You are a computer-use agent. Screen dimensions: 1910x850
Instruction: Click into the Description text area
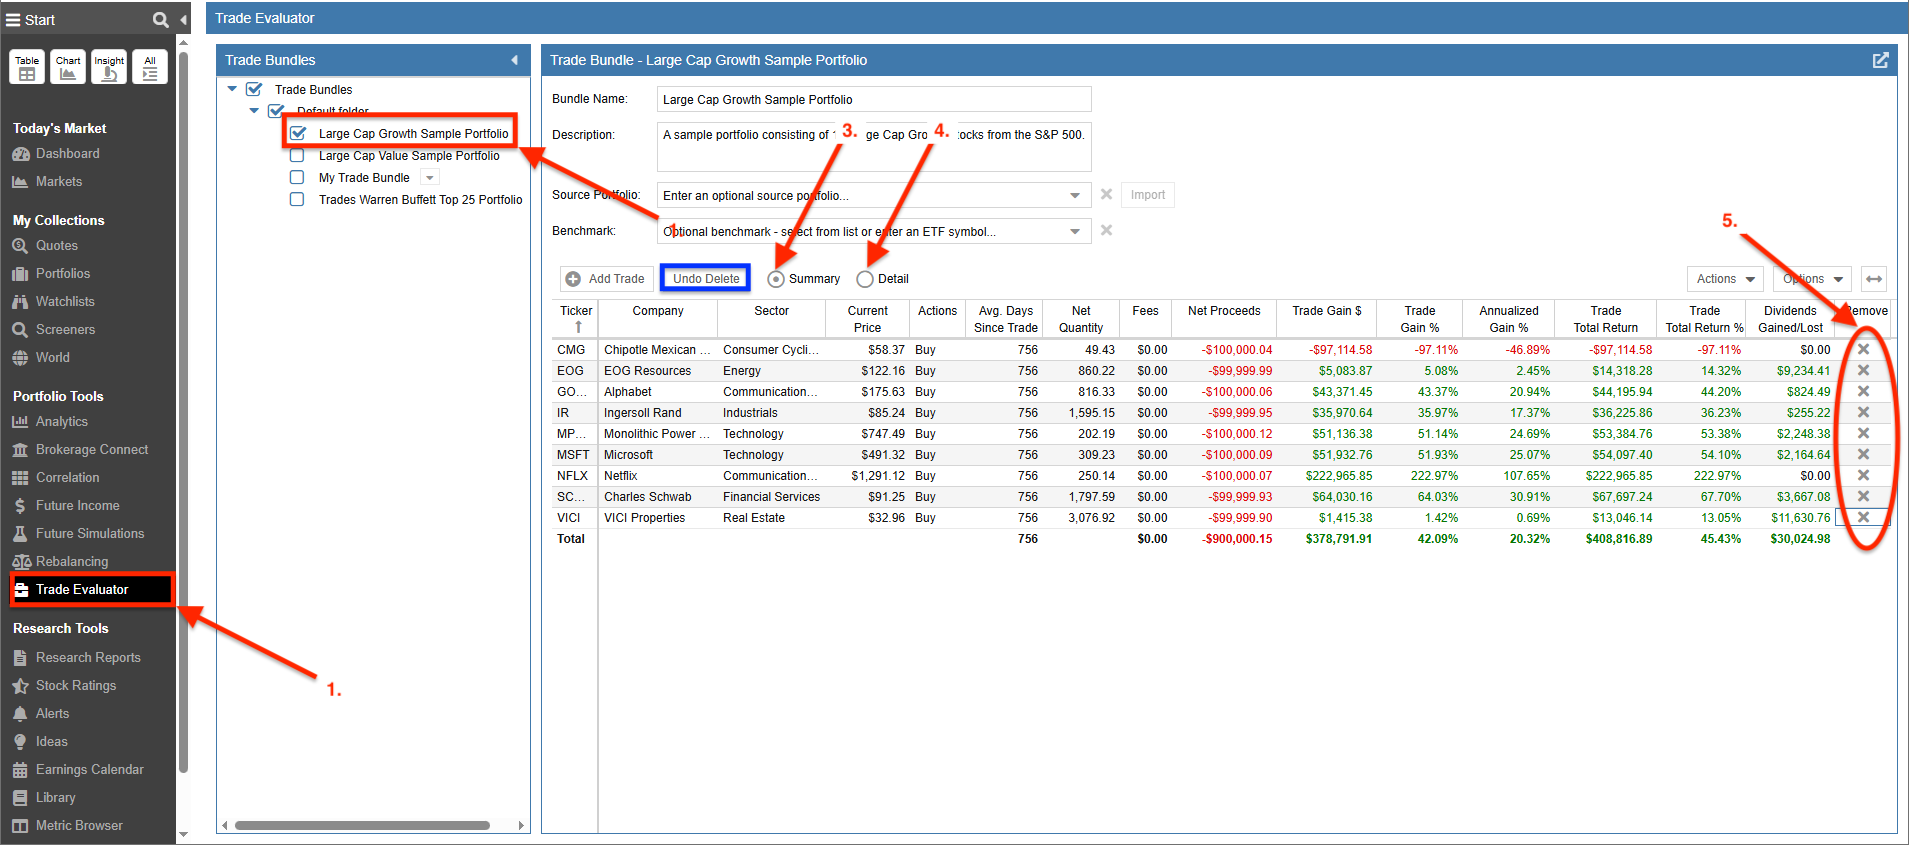[x=874, y=147]
